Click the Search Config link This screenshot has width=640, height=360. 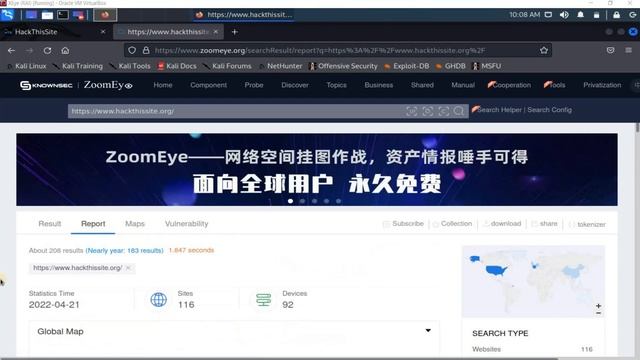click(549, 110)
